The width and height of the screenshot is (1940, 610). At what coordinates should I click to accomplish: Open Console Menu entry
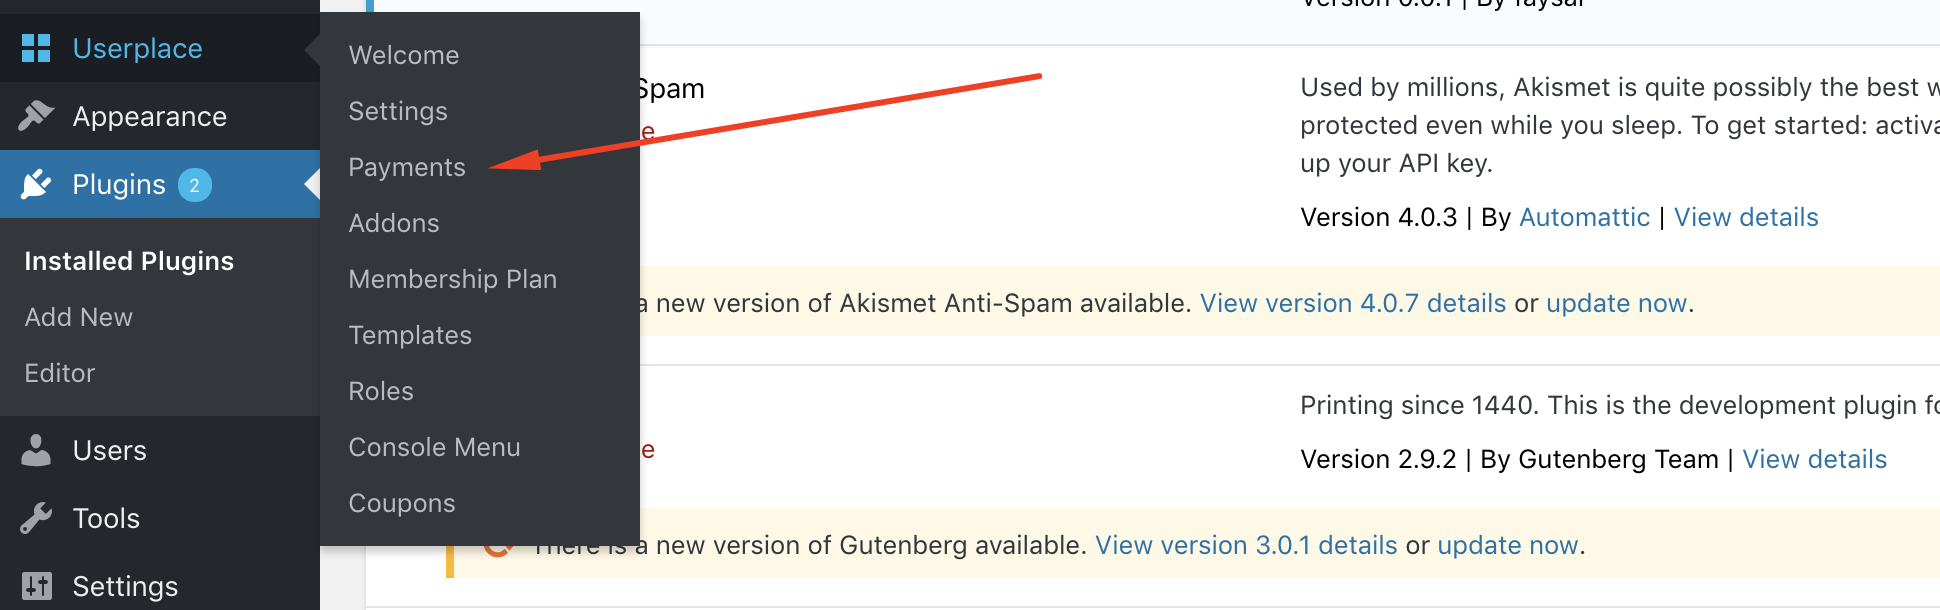click(434, 447)
